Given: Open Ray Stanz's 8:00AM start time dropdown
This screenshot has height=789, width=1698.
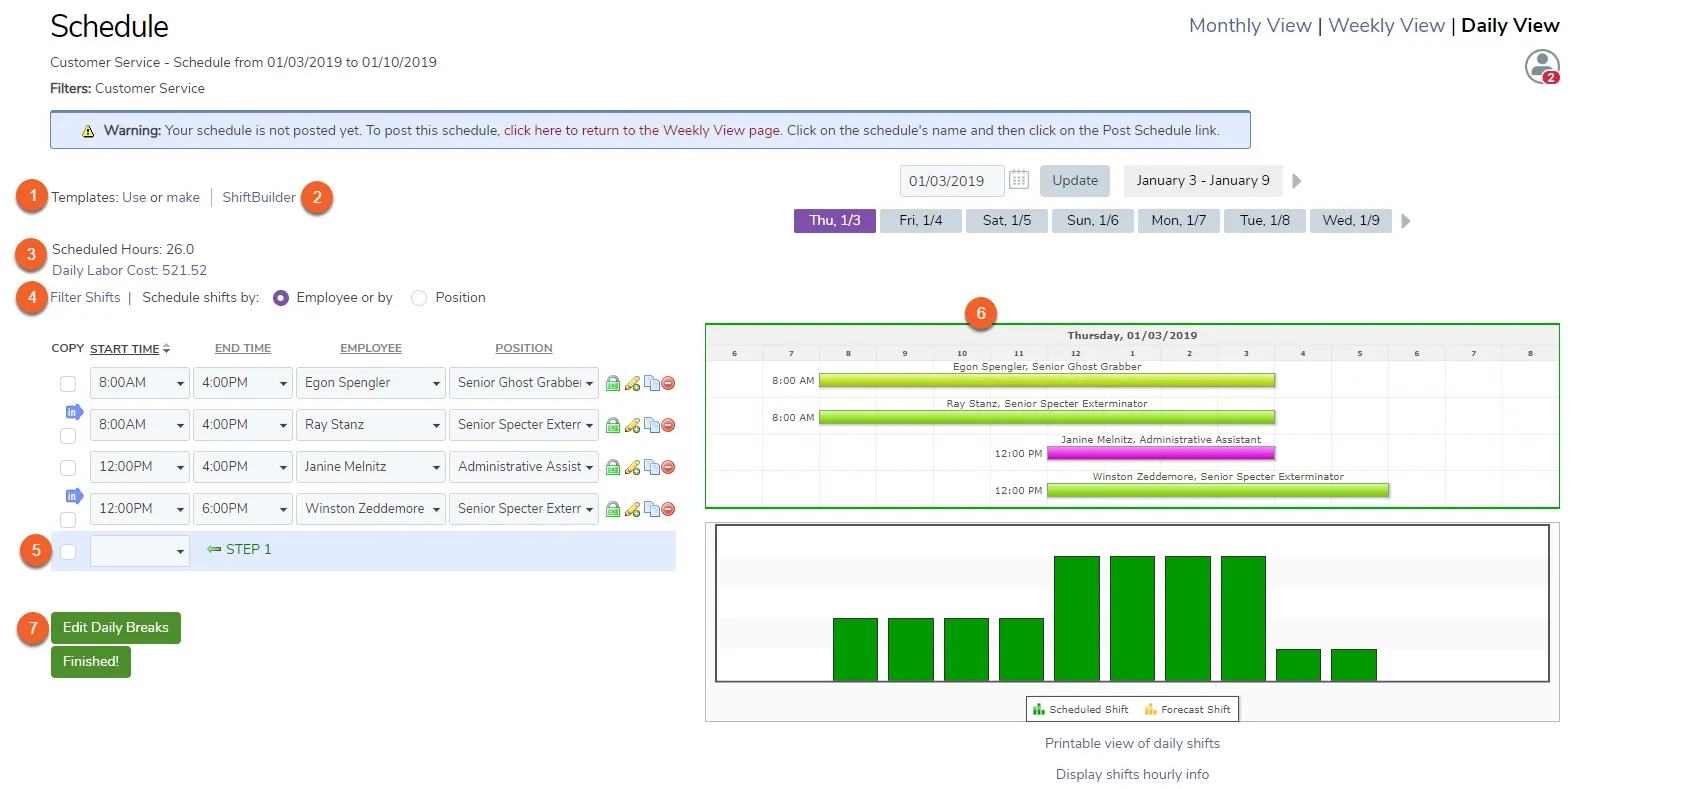Looking at the screenshot, I should (140, 425).
